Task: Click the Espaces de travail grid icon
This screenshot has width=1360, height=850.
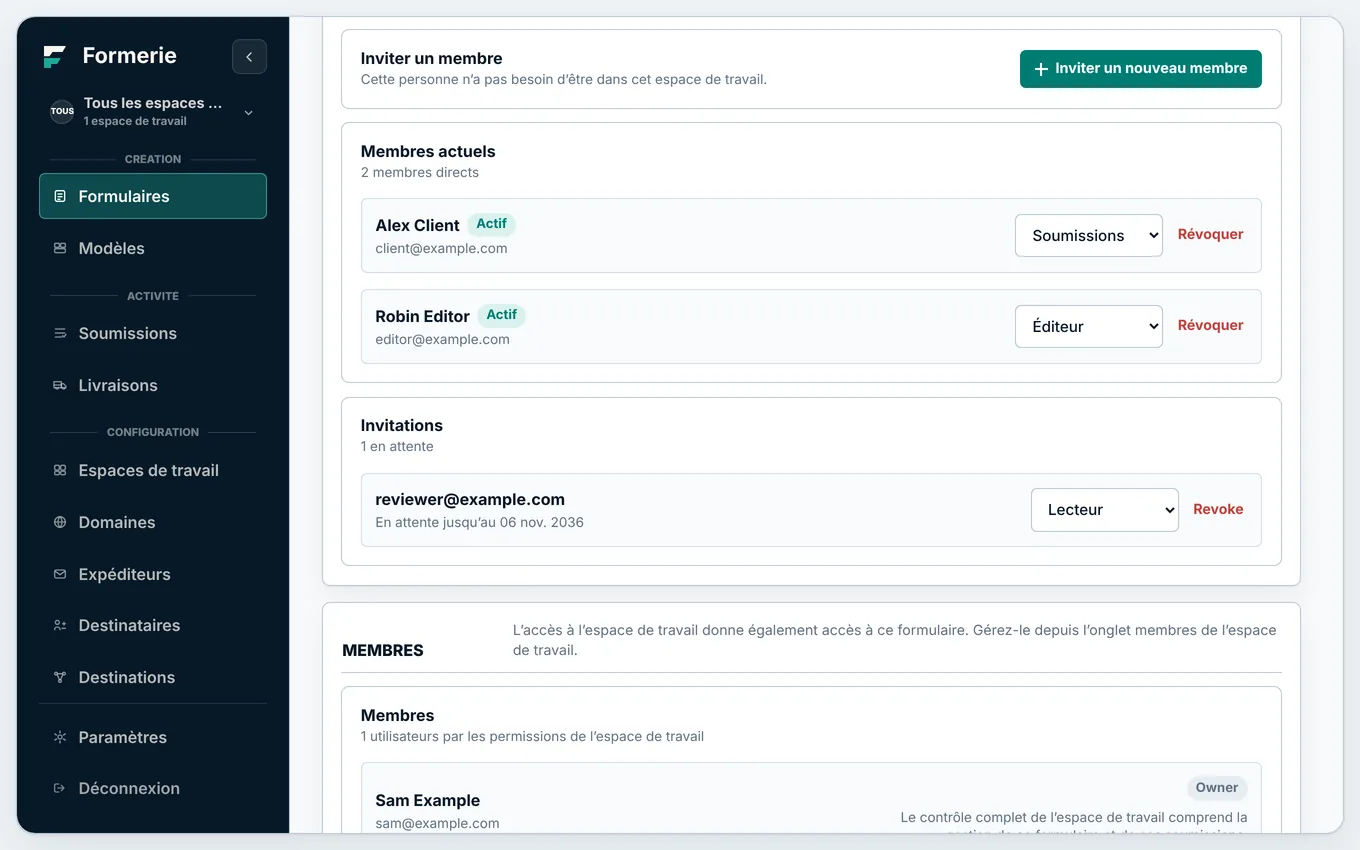Action: point(60,470)
